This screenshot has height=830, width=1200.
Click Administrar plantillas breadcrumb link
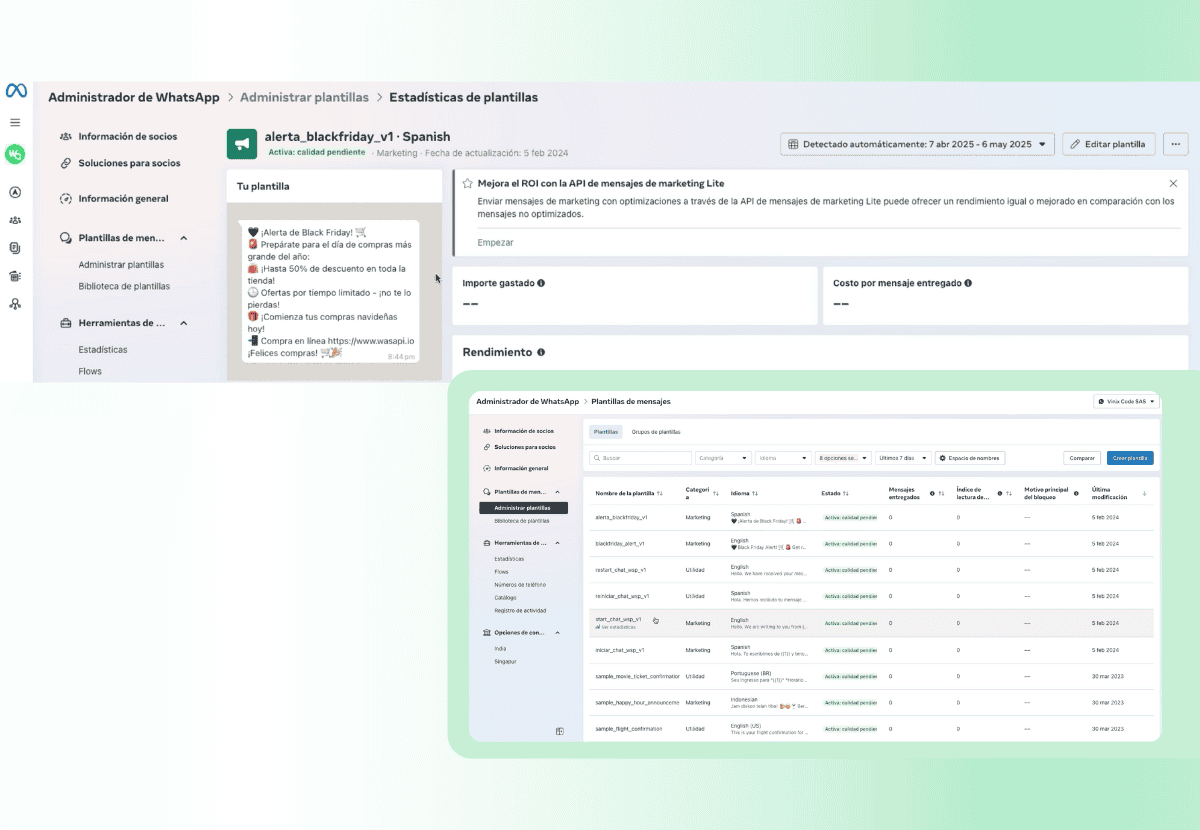point(304,97)
